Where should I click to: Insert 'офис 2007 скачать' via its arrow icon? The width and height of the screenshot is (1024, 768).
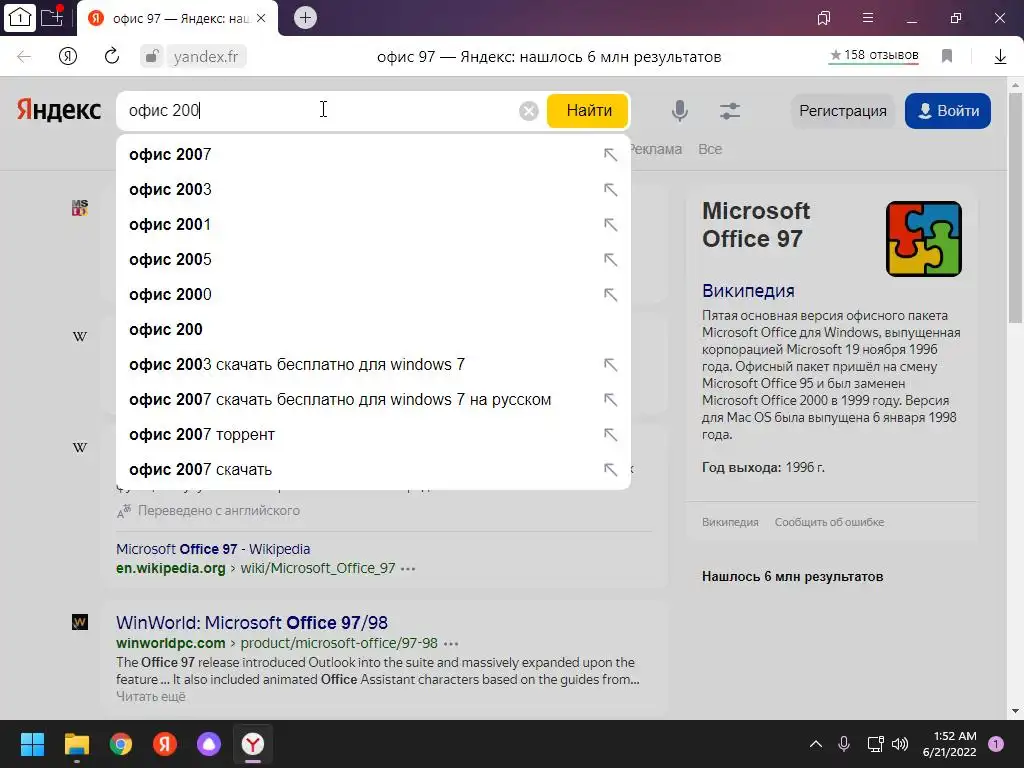click(610, 470)
